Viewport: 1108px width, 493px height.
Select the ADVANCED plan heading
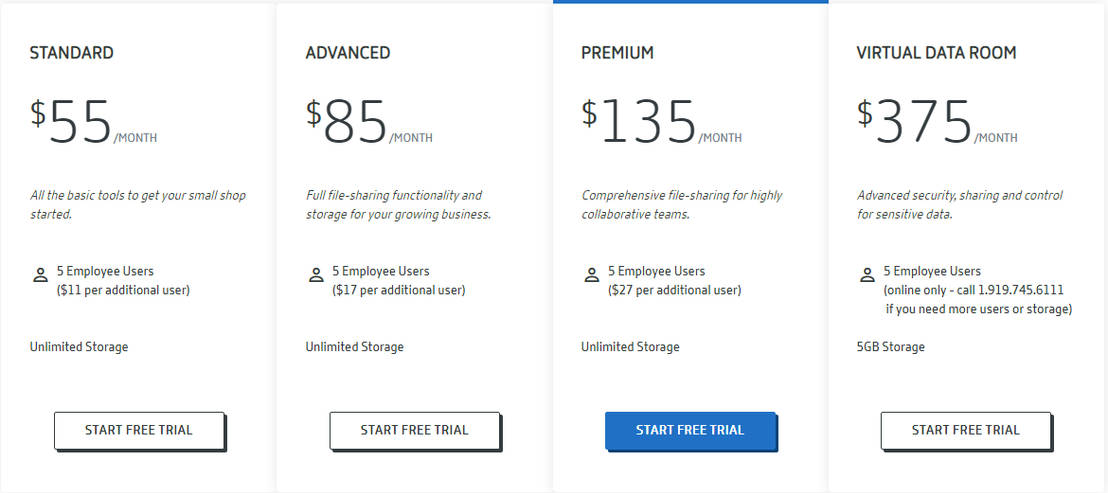tap(348, 53)
